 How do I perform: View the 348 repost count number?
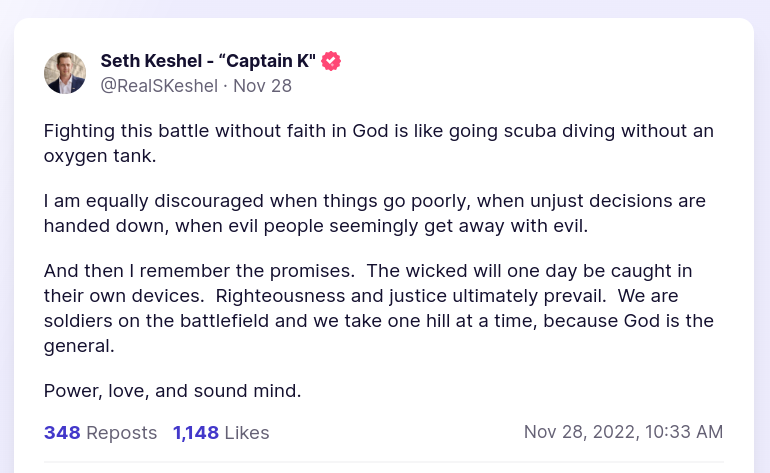pos(62,433)
